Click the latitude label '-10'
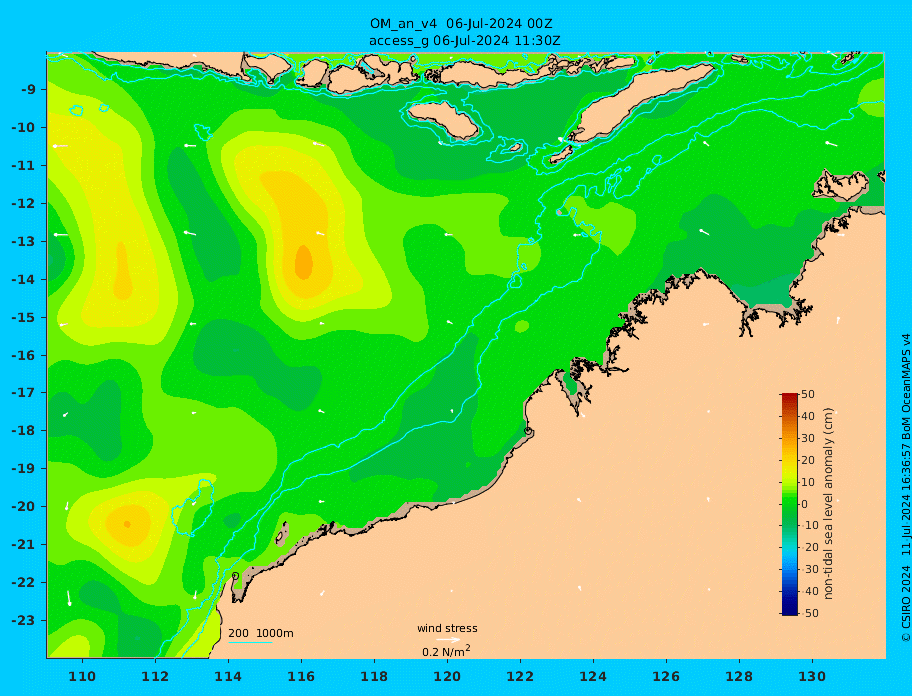The image size is (912, 696). pos(24,127)
